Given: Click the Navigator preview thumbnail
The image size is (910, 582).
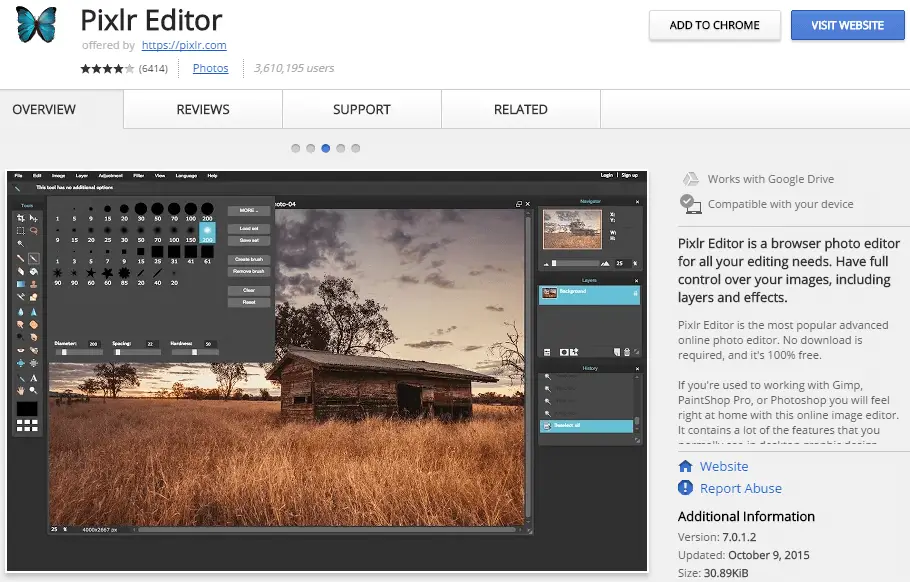Looking at the screenshot, I should tap(572, 229).
